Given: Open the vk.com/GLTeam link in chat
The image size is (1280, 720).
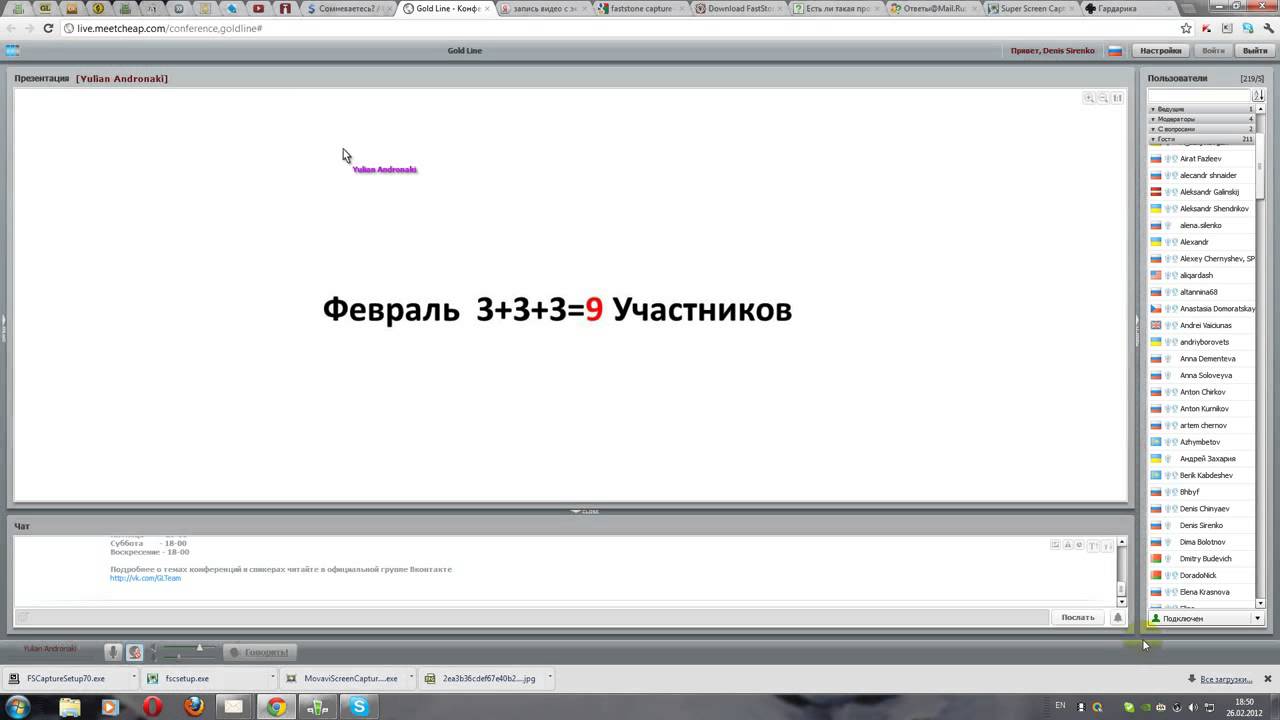Looking at the screenshot, I should point(145,578).
